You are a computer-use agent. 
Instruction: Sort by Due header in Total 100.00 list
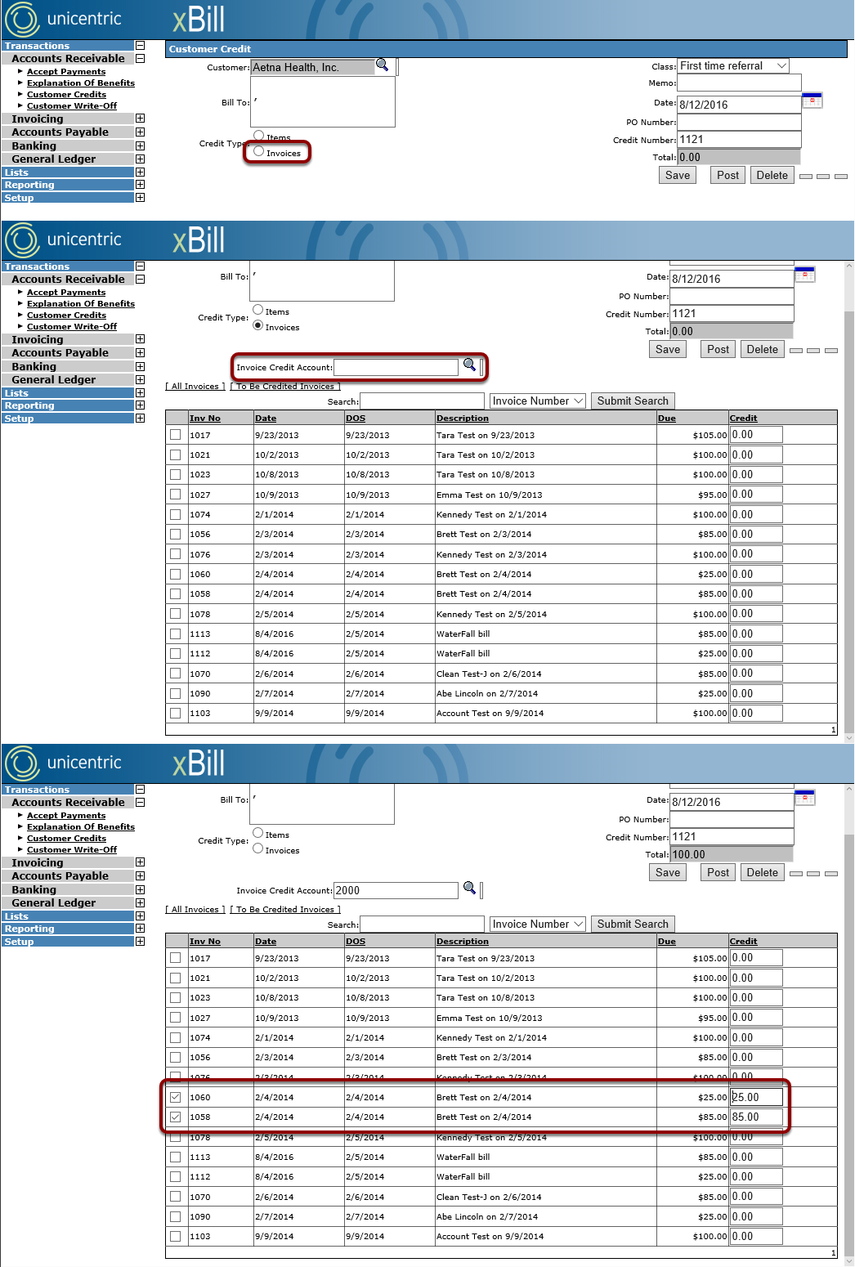coord(666,941)
